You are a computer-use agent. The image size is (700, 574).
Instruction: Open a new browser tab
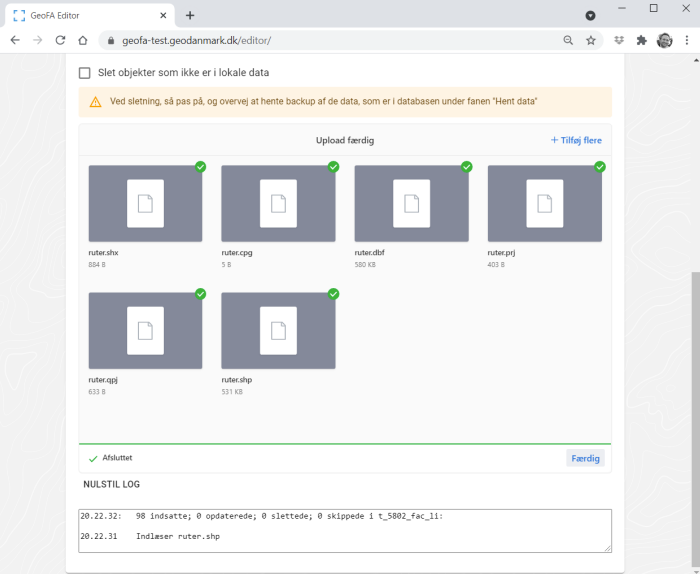[x=190, y=16]
